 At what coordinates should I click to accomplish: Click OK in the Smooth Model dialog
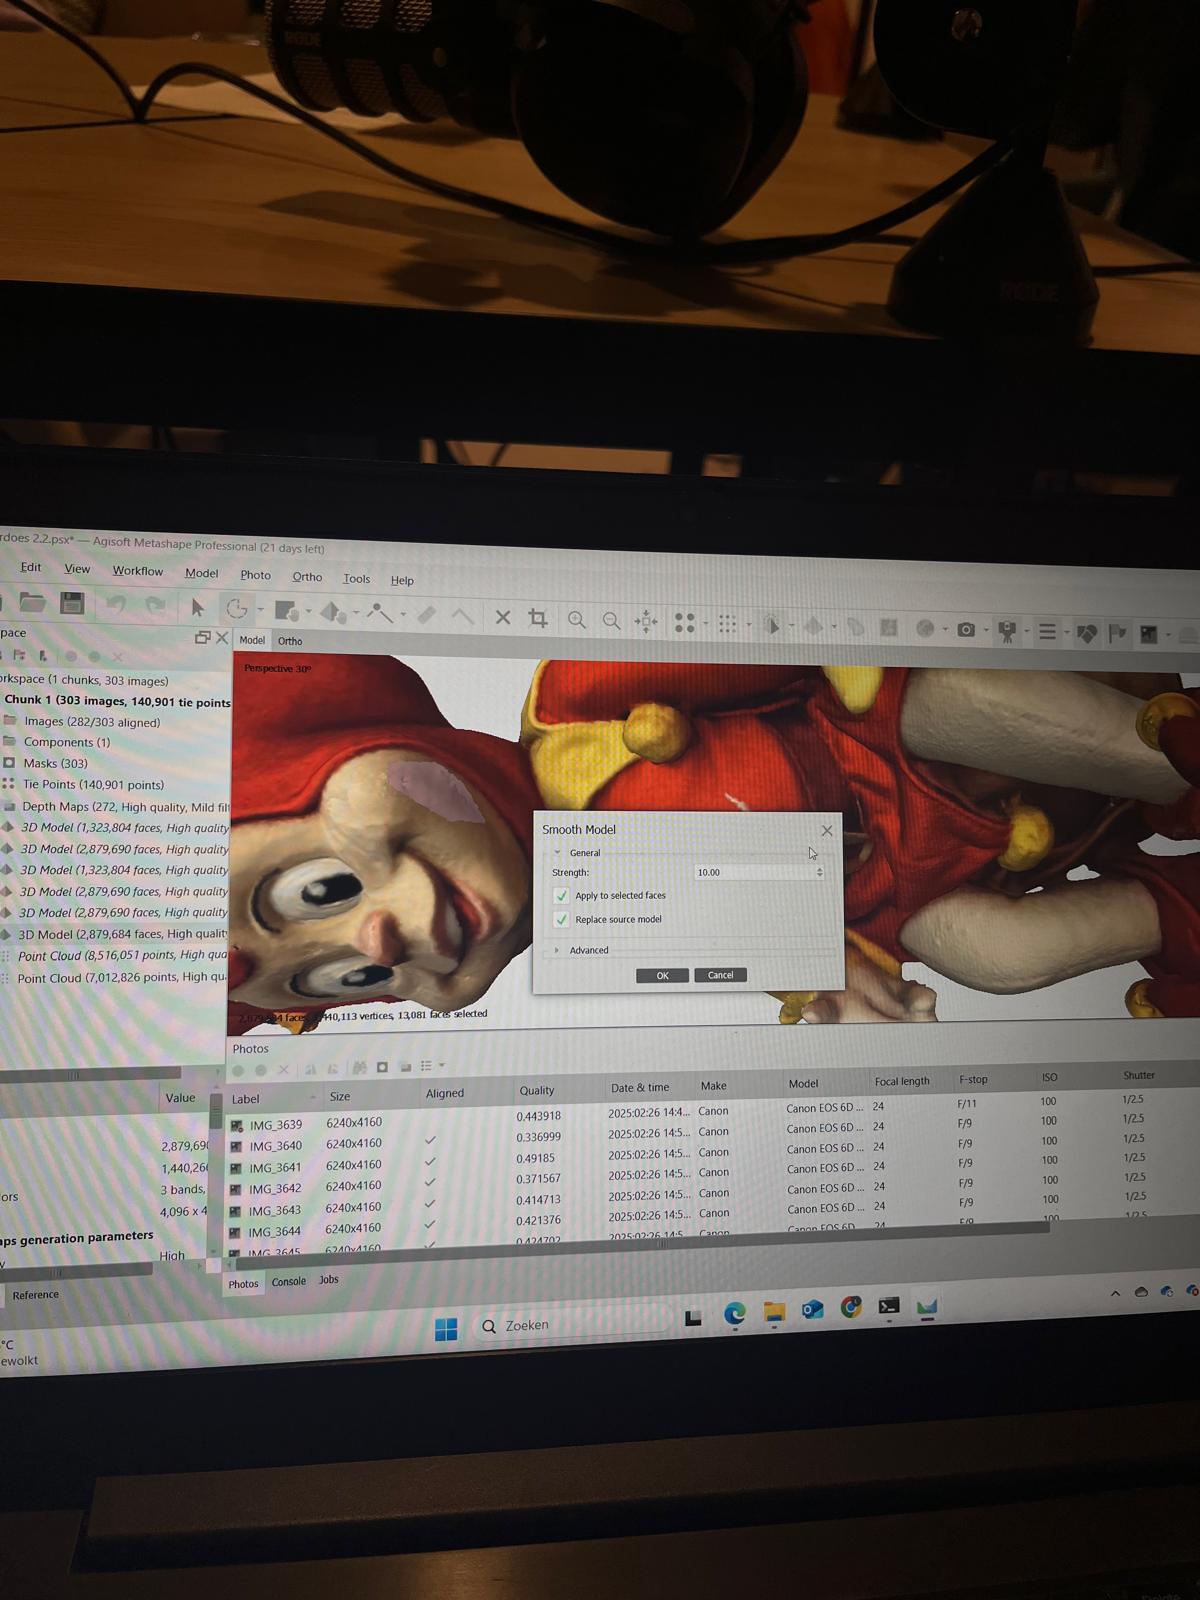click(662, 976)
